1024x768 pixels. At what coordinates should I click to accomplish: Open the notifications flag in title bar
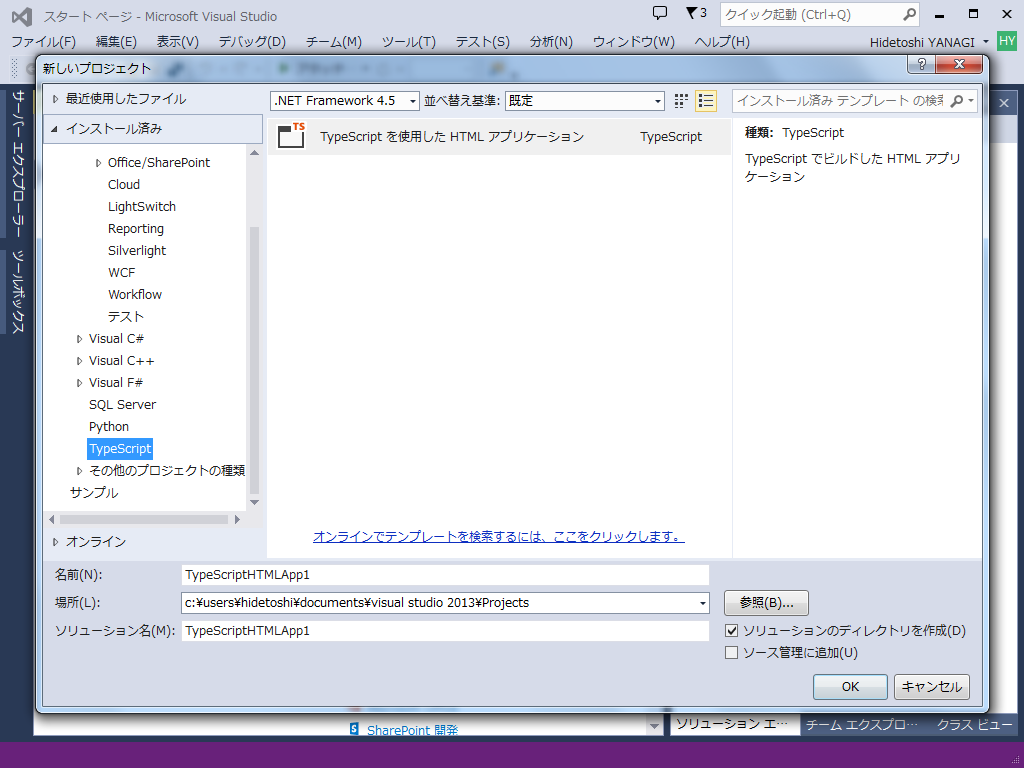(693, 12)
